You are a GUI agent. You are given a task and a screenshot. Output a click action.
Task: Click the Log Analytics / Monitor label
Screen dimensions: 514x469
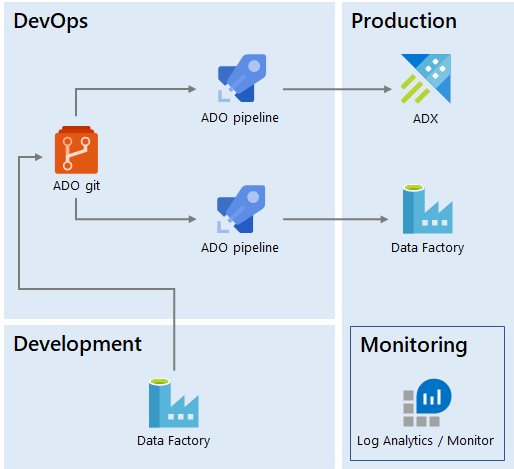(425, 441)
